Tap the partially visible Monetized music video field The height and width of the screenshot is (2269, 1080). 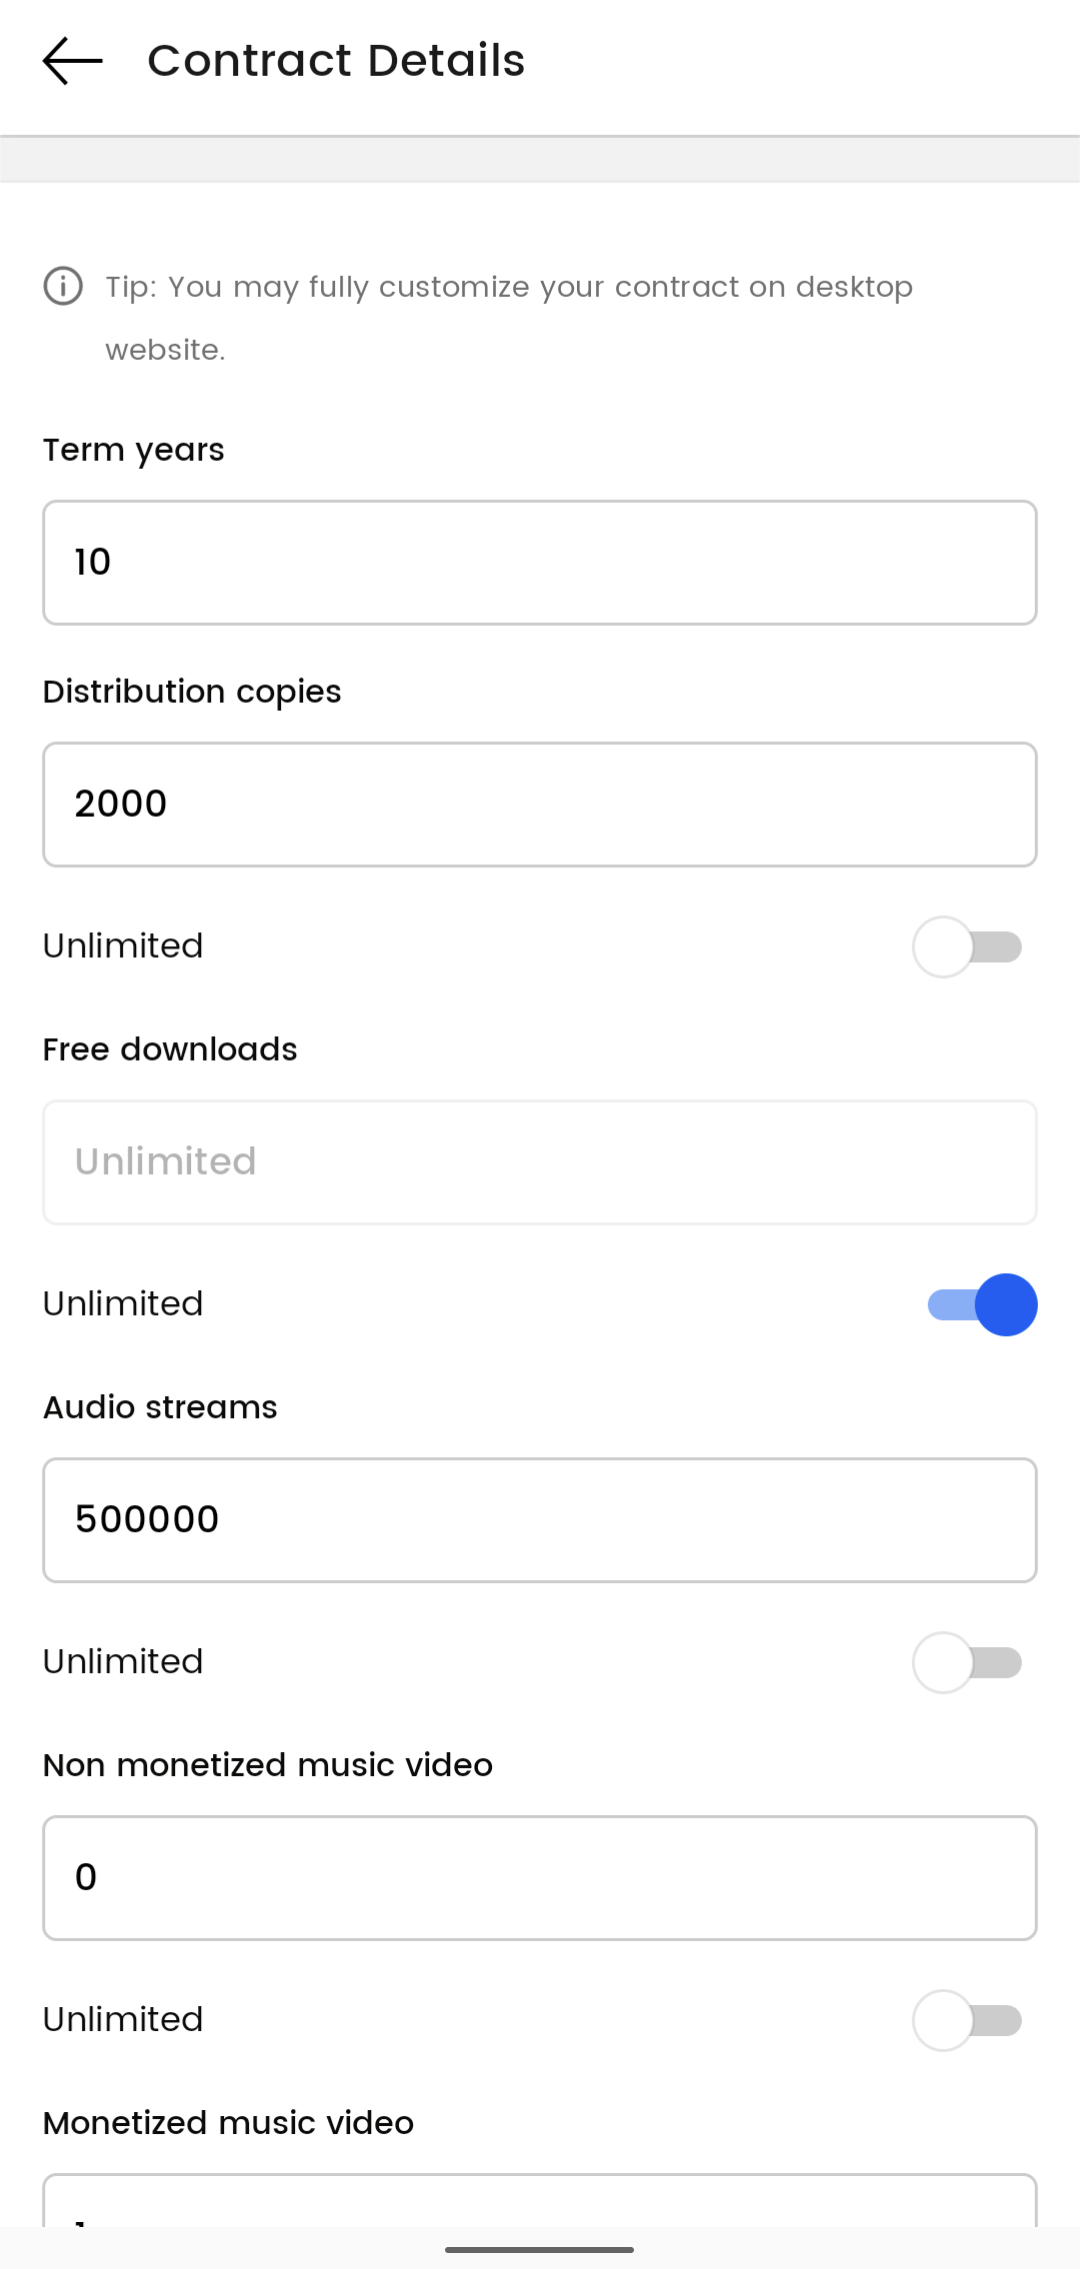click(540, 2203)
